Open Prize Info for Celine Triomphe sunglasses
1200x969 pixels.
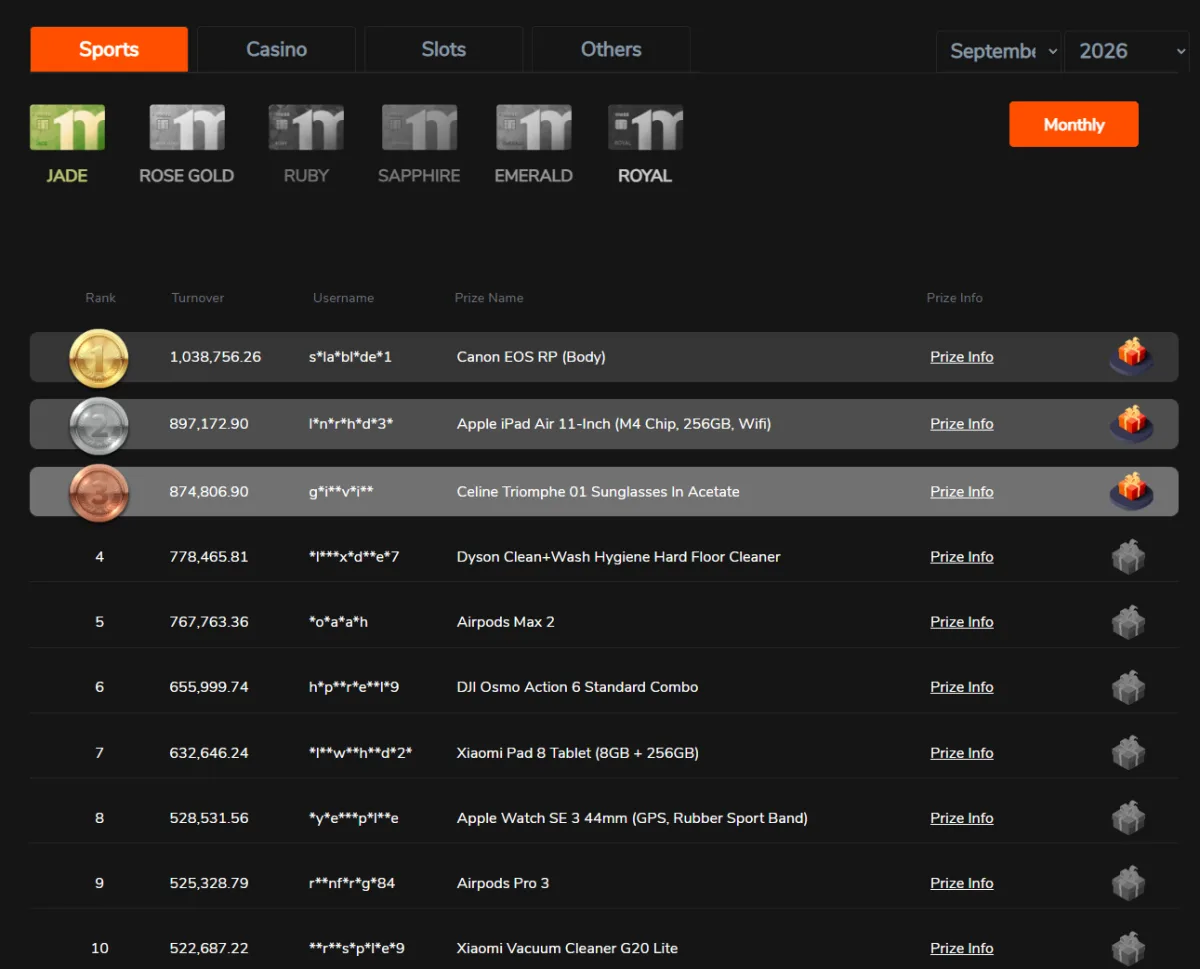coord(962,492)
